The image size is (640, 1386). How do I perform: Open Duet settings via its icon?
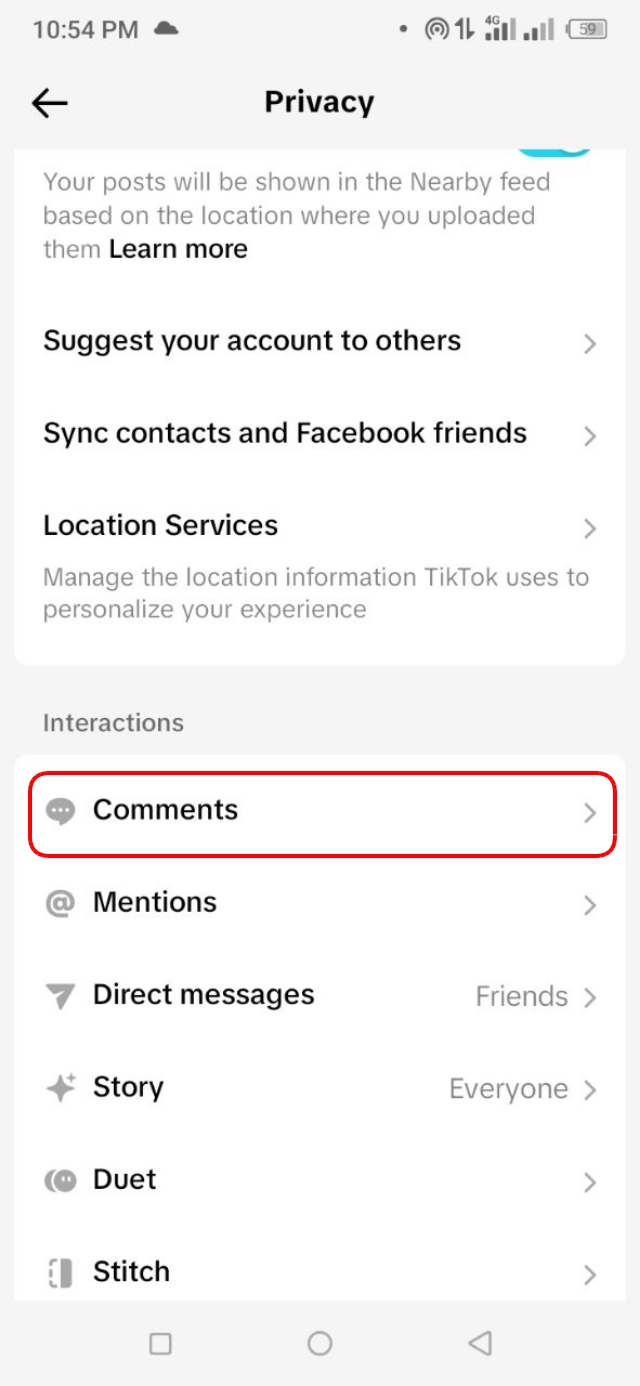[61, 1180]
